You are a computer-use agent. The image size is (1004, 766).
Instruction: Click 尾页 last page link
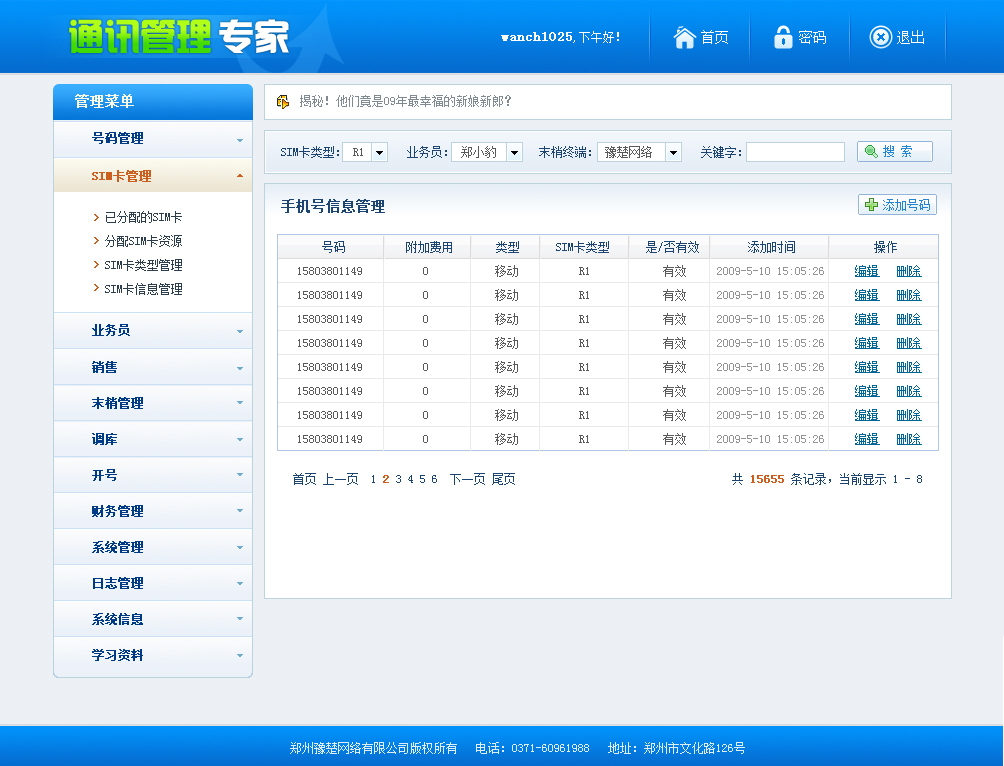pos(503,479)
